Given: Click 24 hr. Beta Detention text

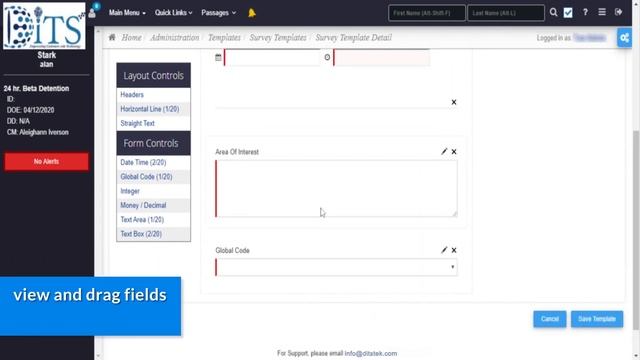Looking at the screenshot, I should pyautogui.click(x=36, y=89).
